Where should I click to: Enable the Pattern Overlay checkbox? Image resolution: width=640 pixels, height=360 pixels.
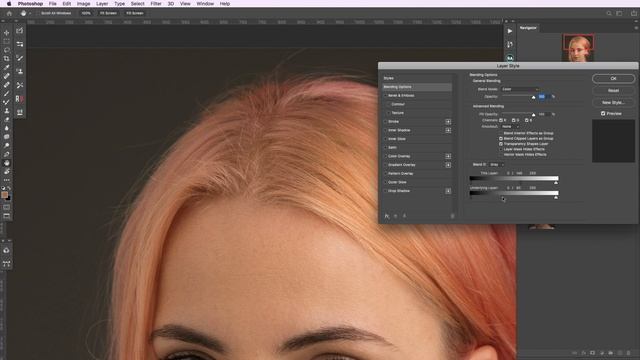(385, 173)
